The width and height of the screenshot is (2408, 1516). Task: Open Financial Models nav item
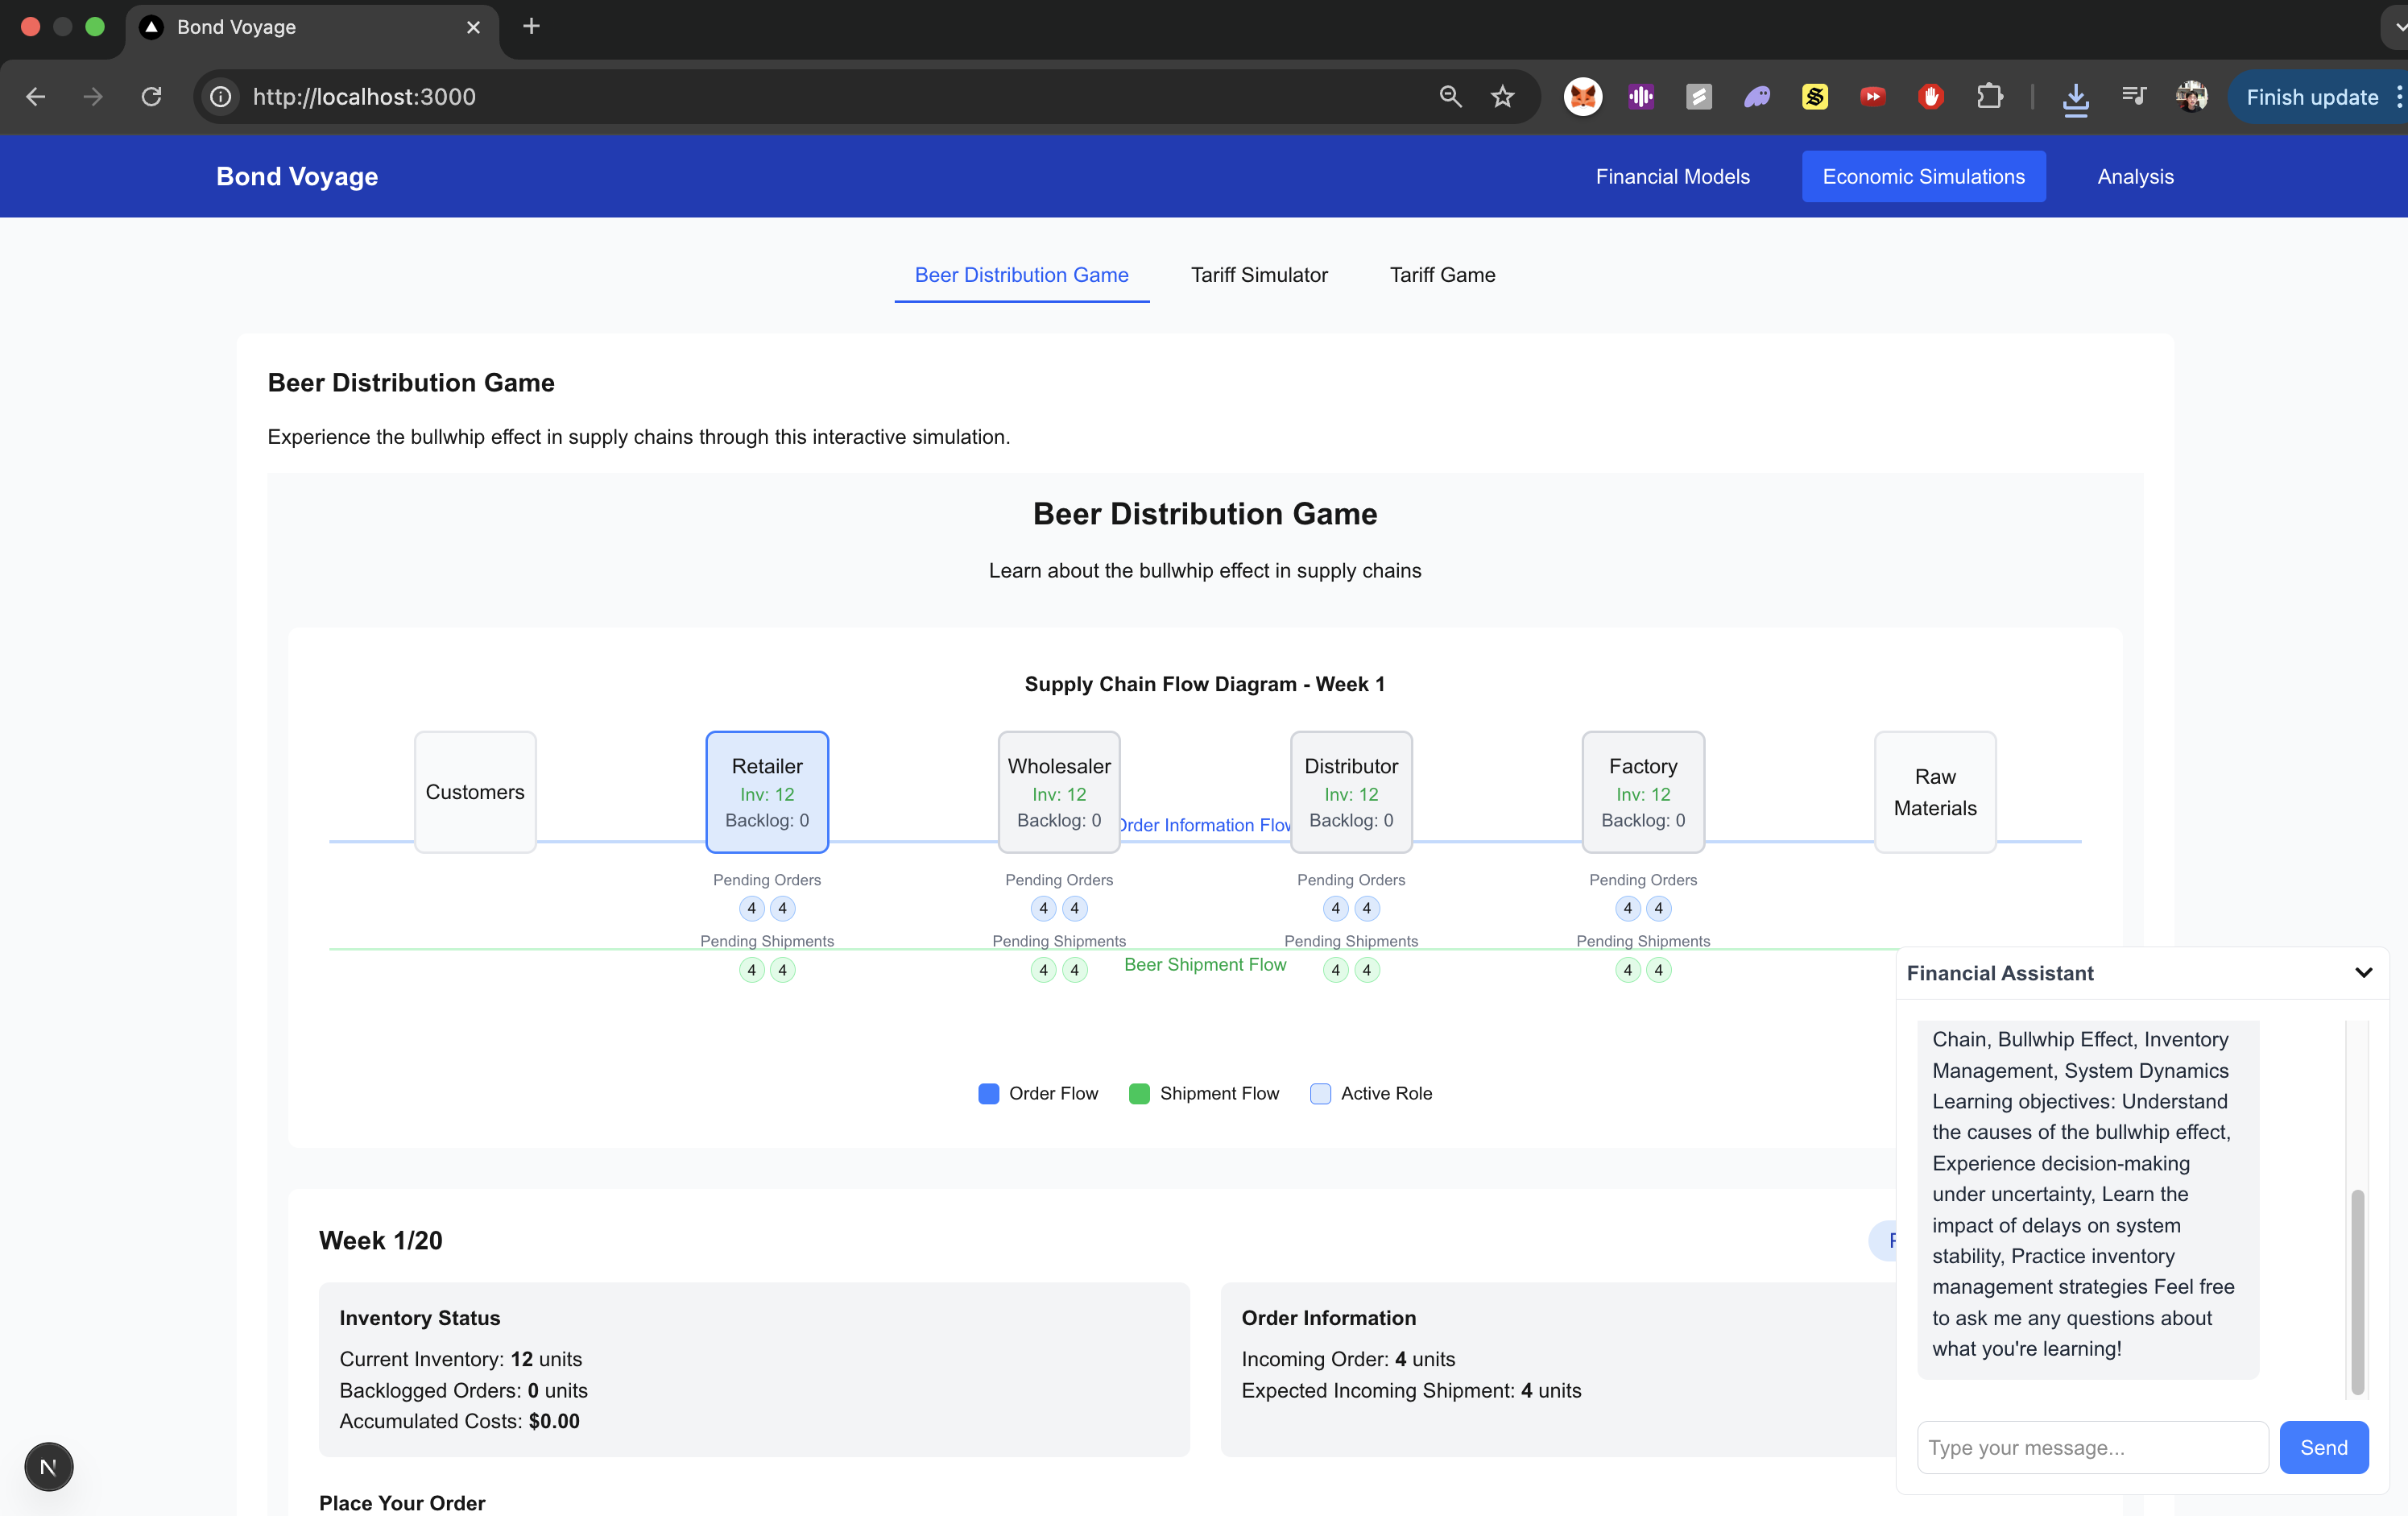[x=1672, y=177]
